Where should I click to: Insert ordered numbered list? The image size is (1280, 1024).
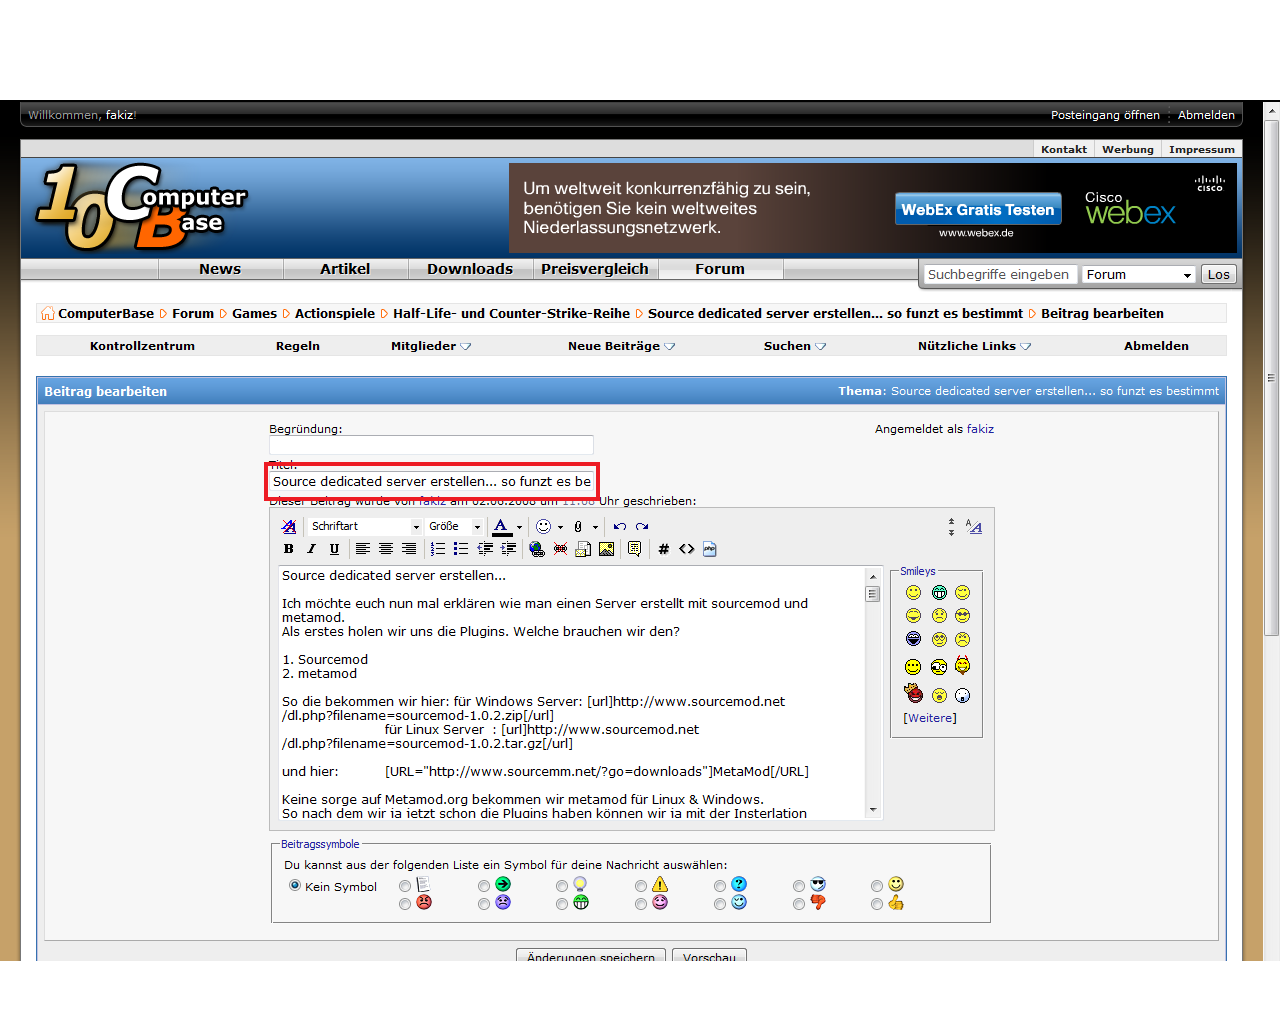point(437,549)
